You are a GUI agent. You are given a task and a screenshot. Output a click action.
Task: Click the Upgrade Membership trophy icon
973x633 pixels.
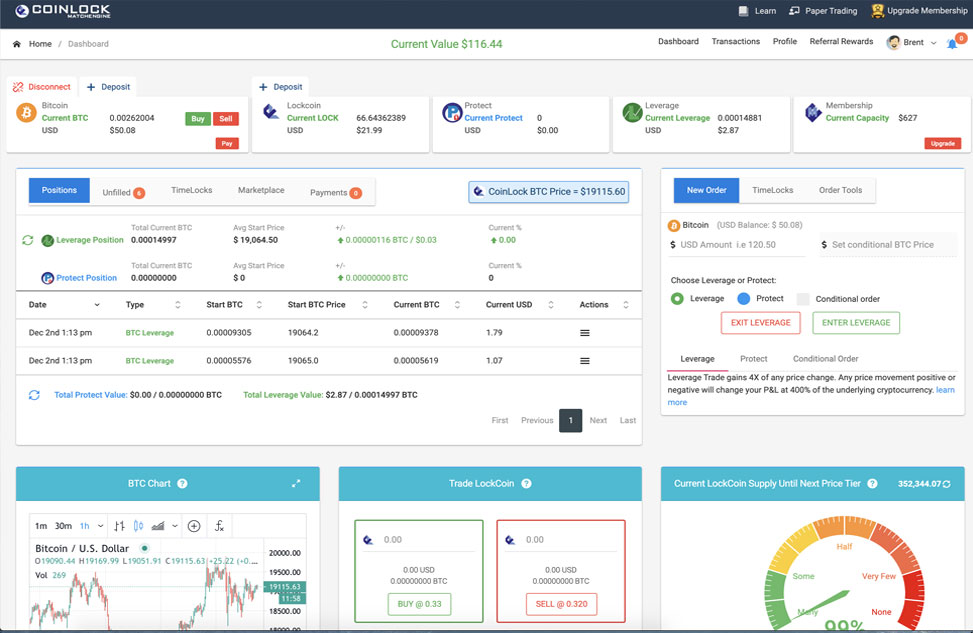click(877, 11)
